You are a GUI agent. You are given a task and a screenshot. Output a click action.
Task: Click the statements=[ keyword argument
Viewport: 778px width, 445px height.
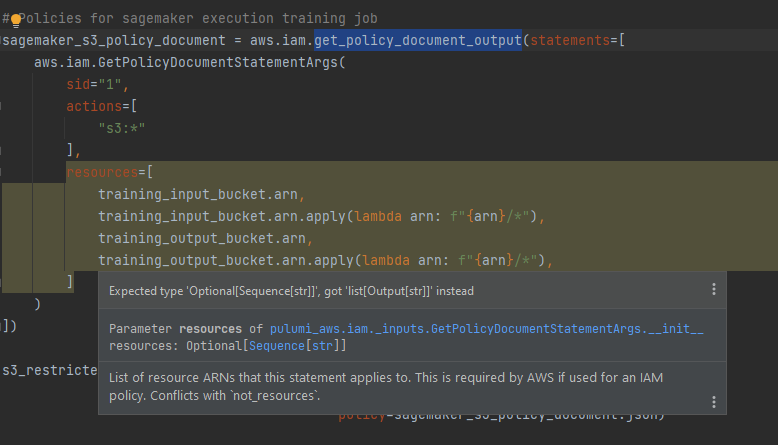(578, 40)
